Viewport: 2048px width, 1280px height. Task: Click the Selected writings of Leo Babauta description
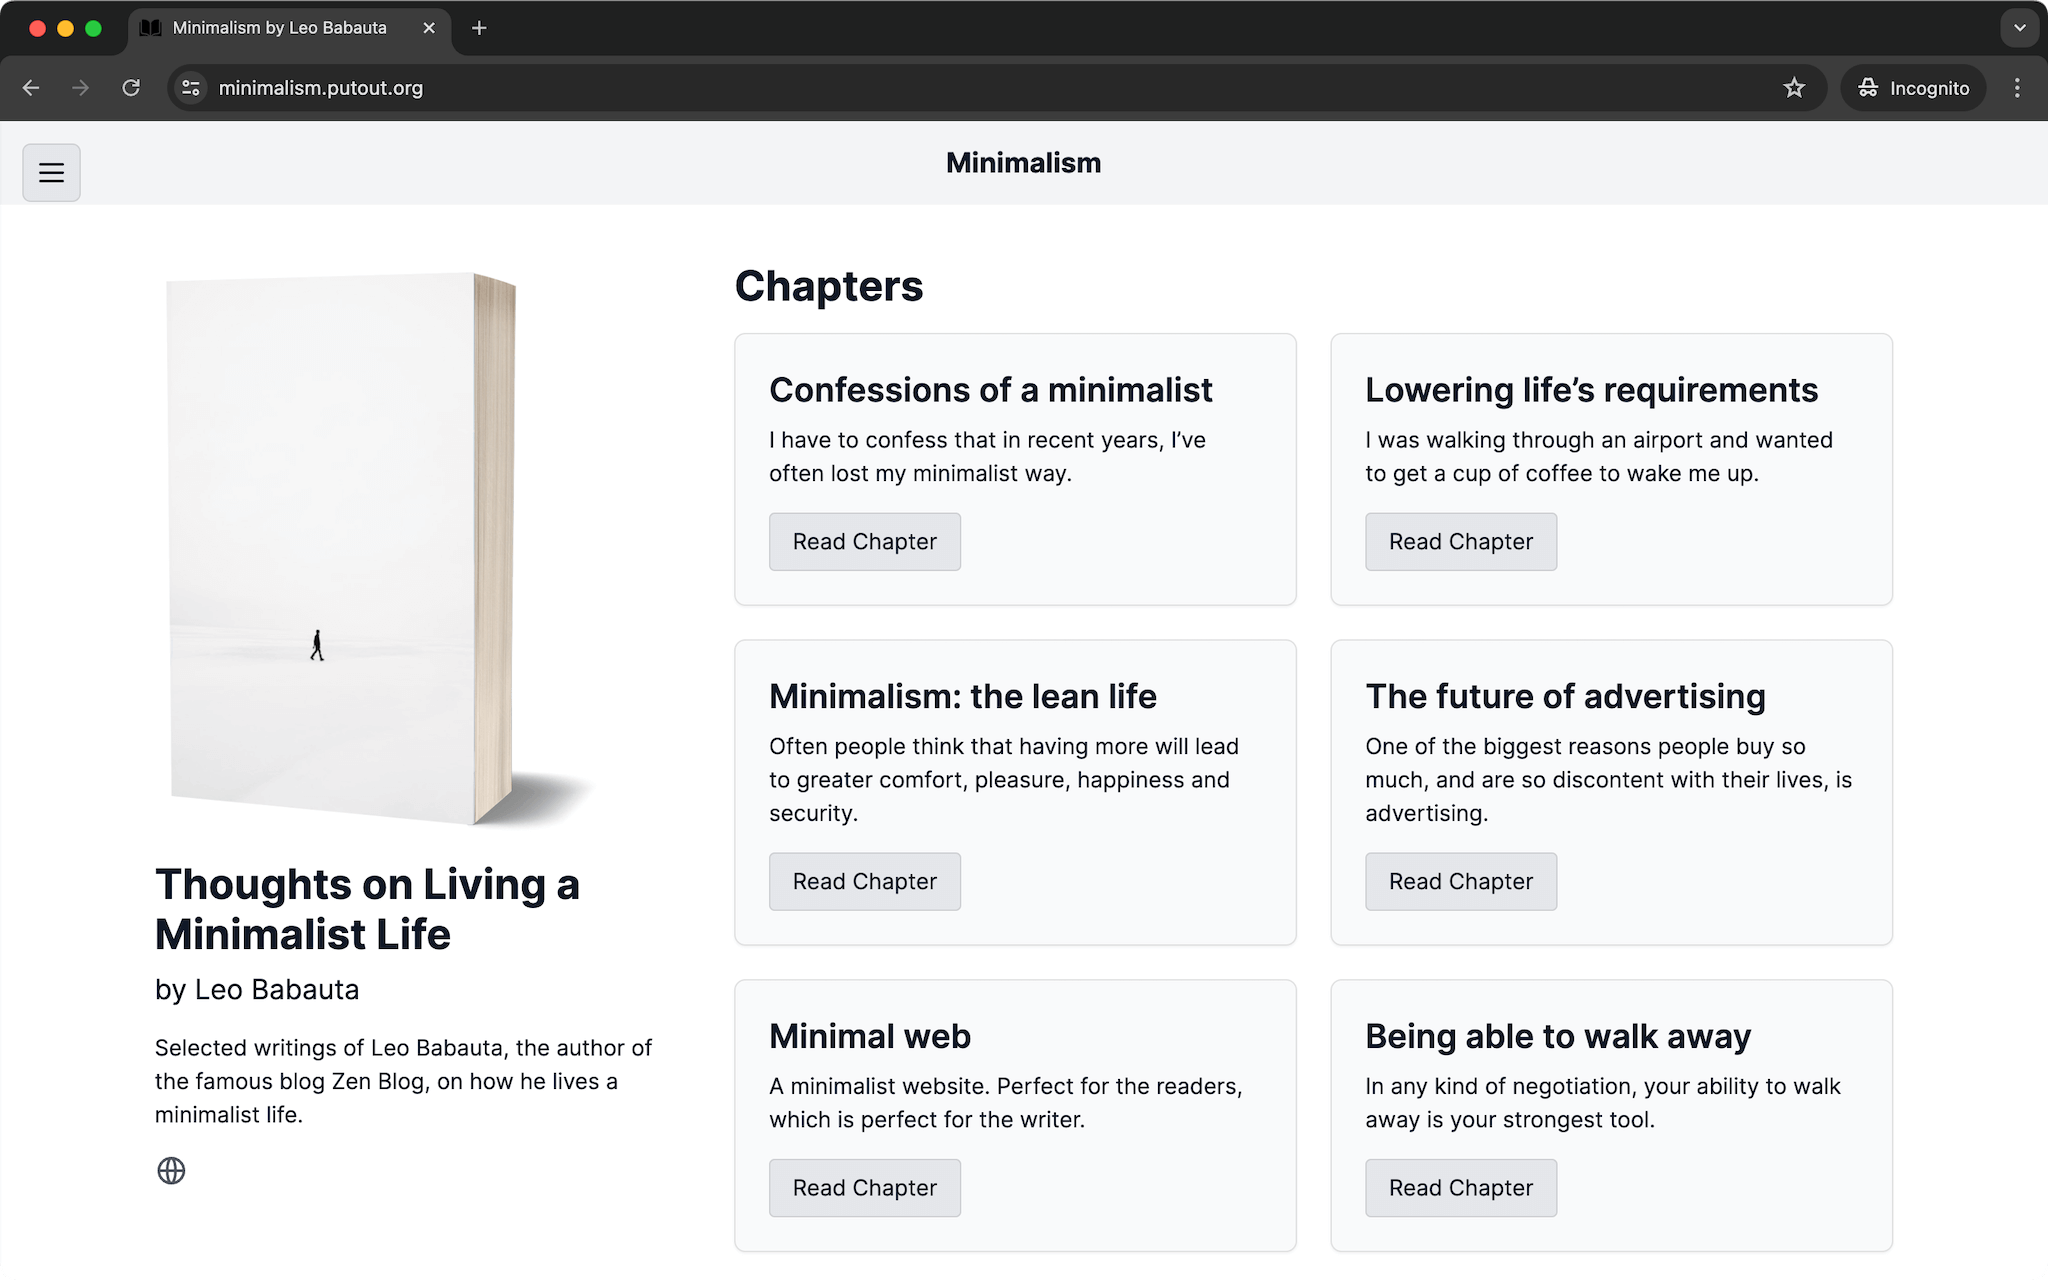tap(403, 1081)
